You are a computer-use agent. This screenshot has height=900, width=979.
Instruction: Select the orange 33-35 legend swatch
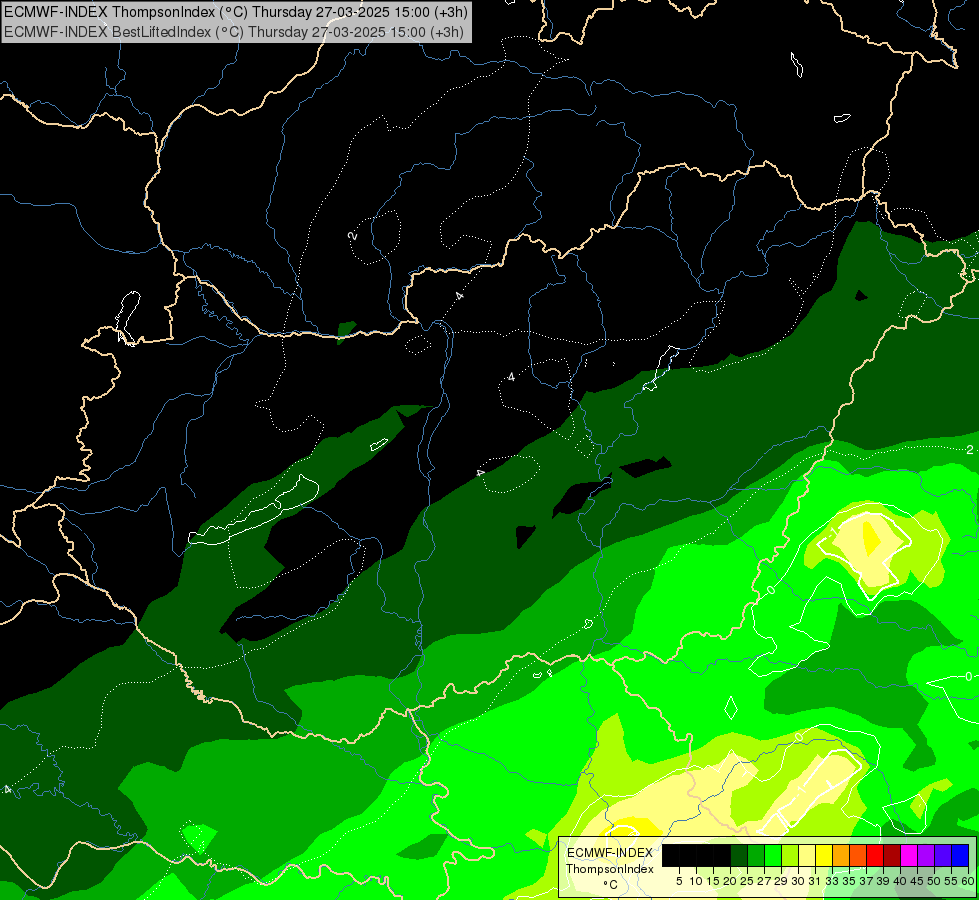(x=841, y=855)
